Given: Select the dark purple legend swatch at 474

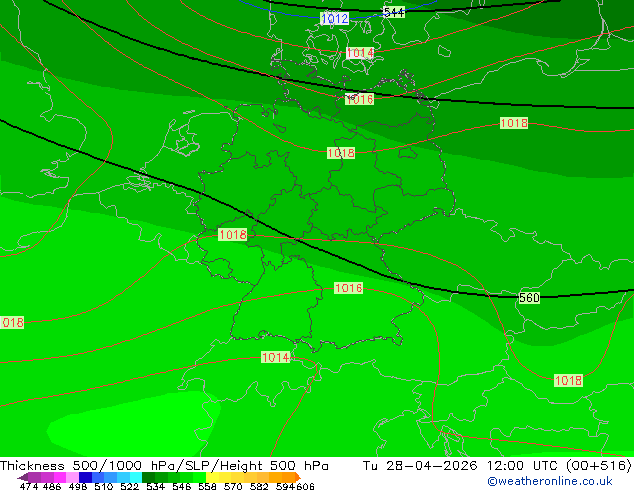Looking at the screenshot, I should 34,477.
